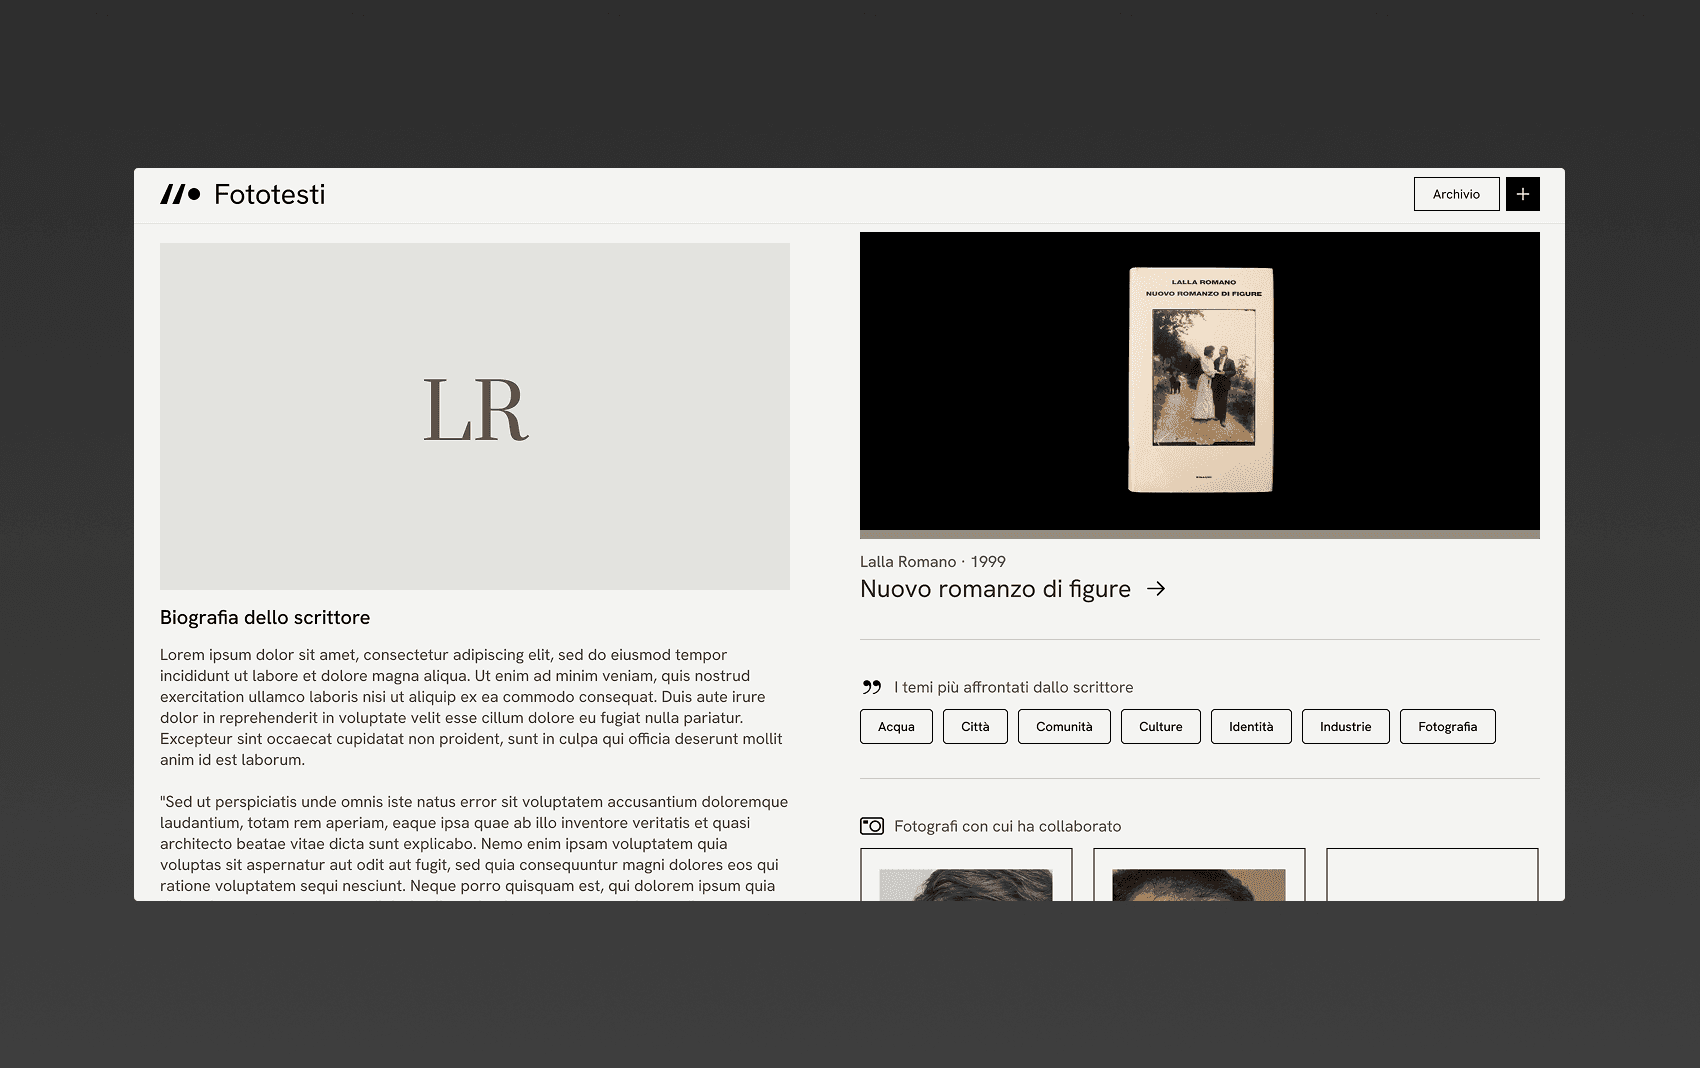
Task: Open the first photographer portrait card
Action: tap(966, 875)
